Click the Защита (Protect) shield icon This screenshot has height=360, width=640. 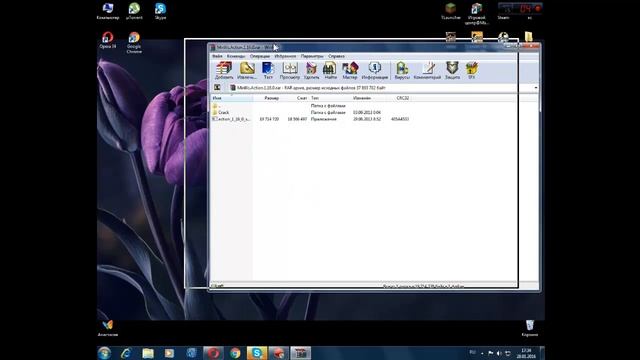pos(452,71)
